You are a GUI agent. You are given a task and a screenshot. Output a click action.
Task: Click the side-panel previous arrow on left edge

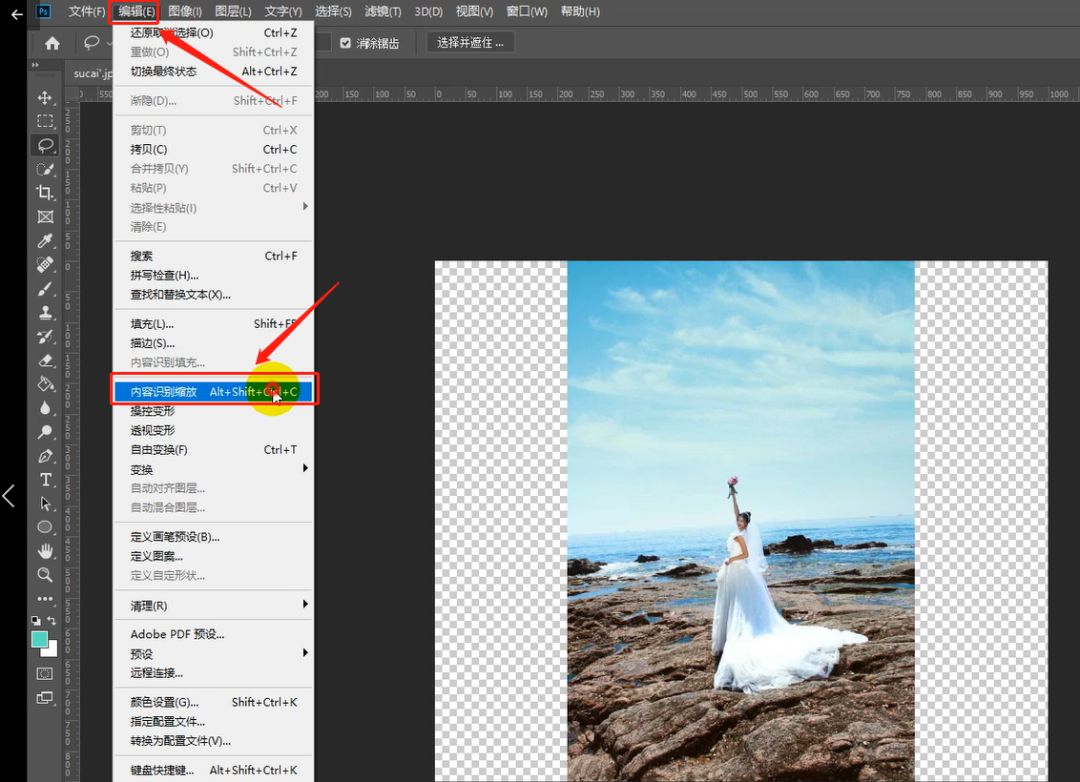tap(9, 495)
